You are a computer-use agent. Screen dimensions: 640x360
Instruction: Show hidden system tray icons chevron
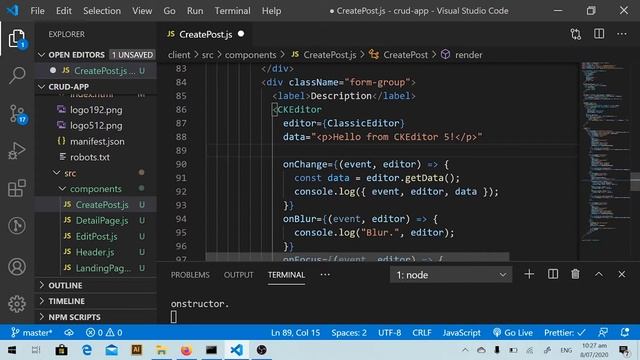pos(465,350)
